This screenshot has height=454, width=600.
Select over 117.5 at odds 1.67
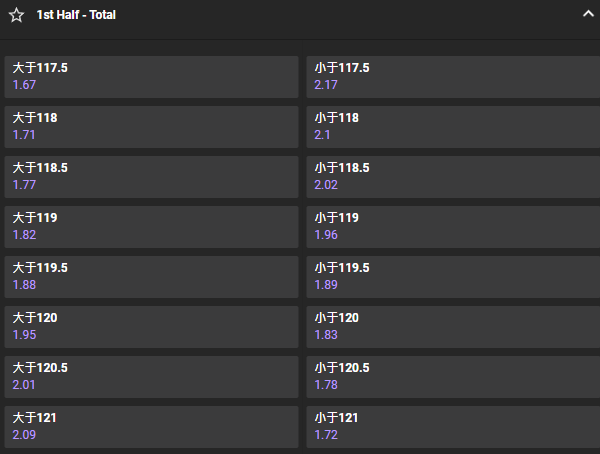click(151, 77)
